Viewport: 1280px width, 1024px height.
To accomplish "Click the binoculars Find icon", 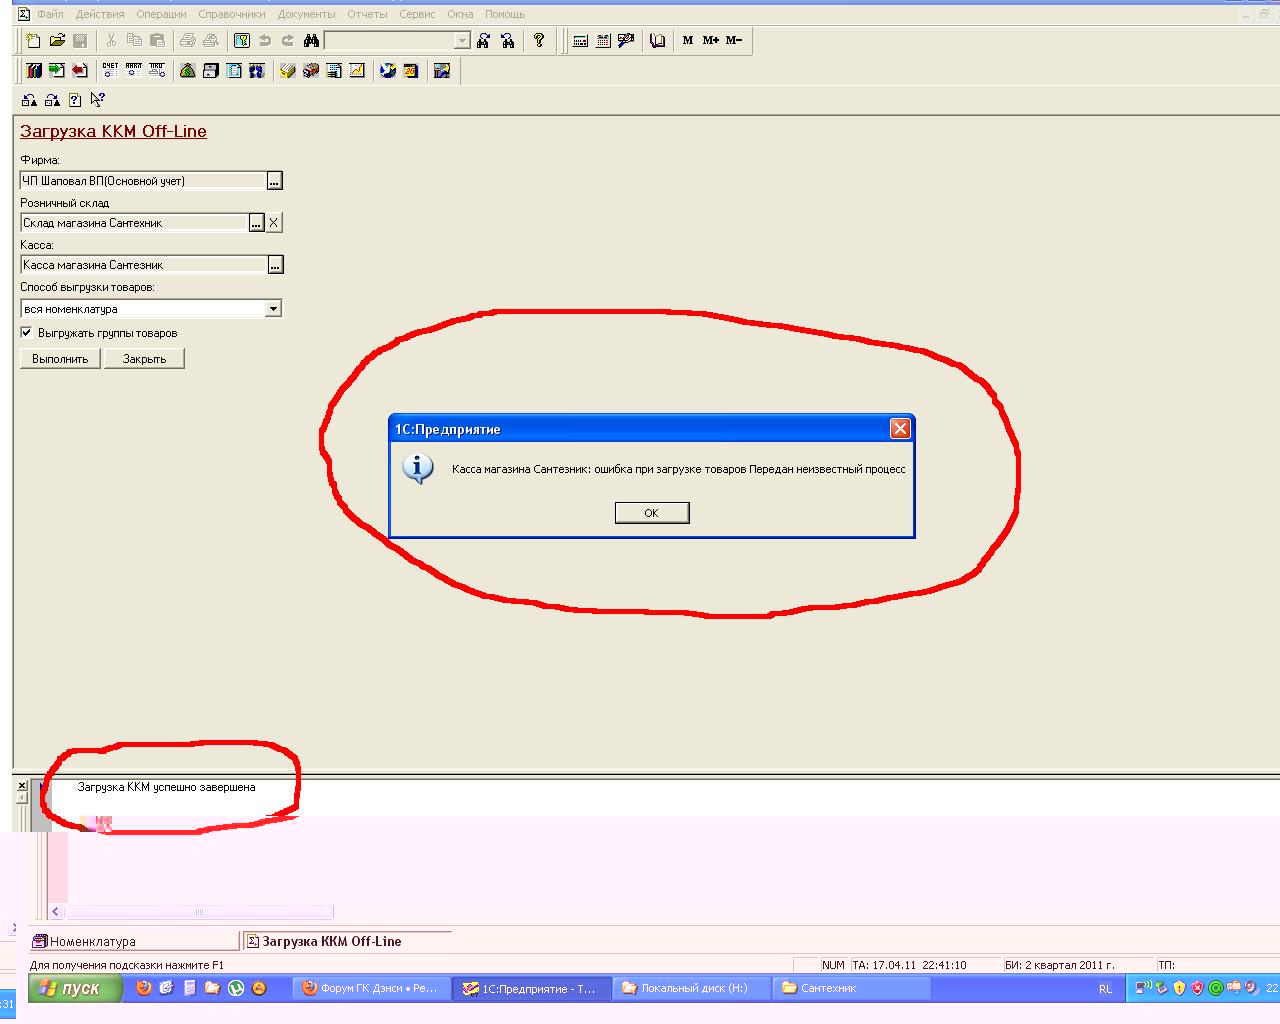I will point(311,41).
